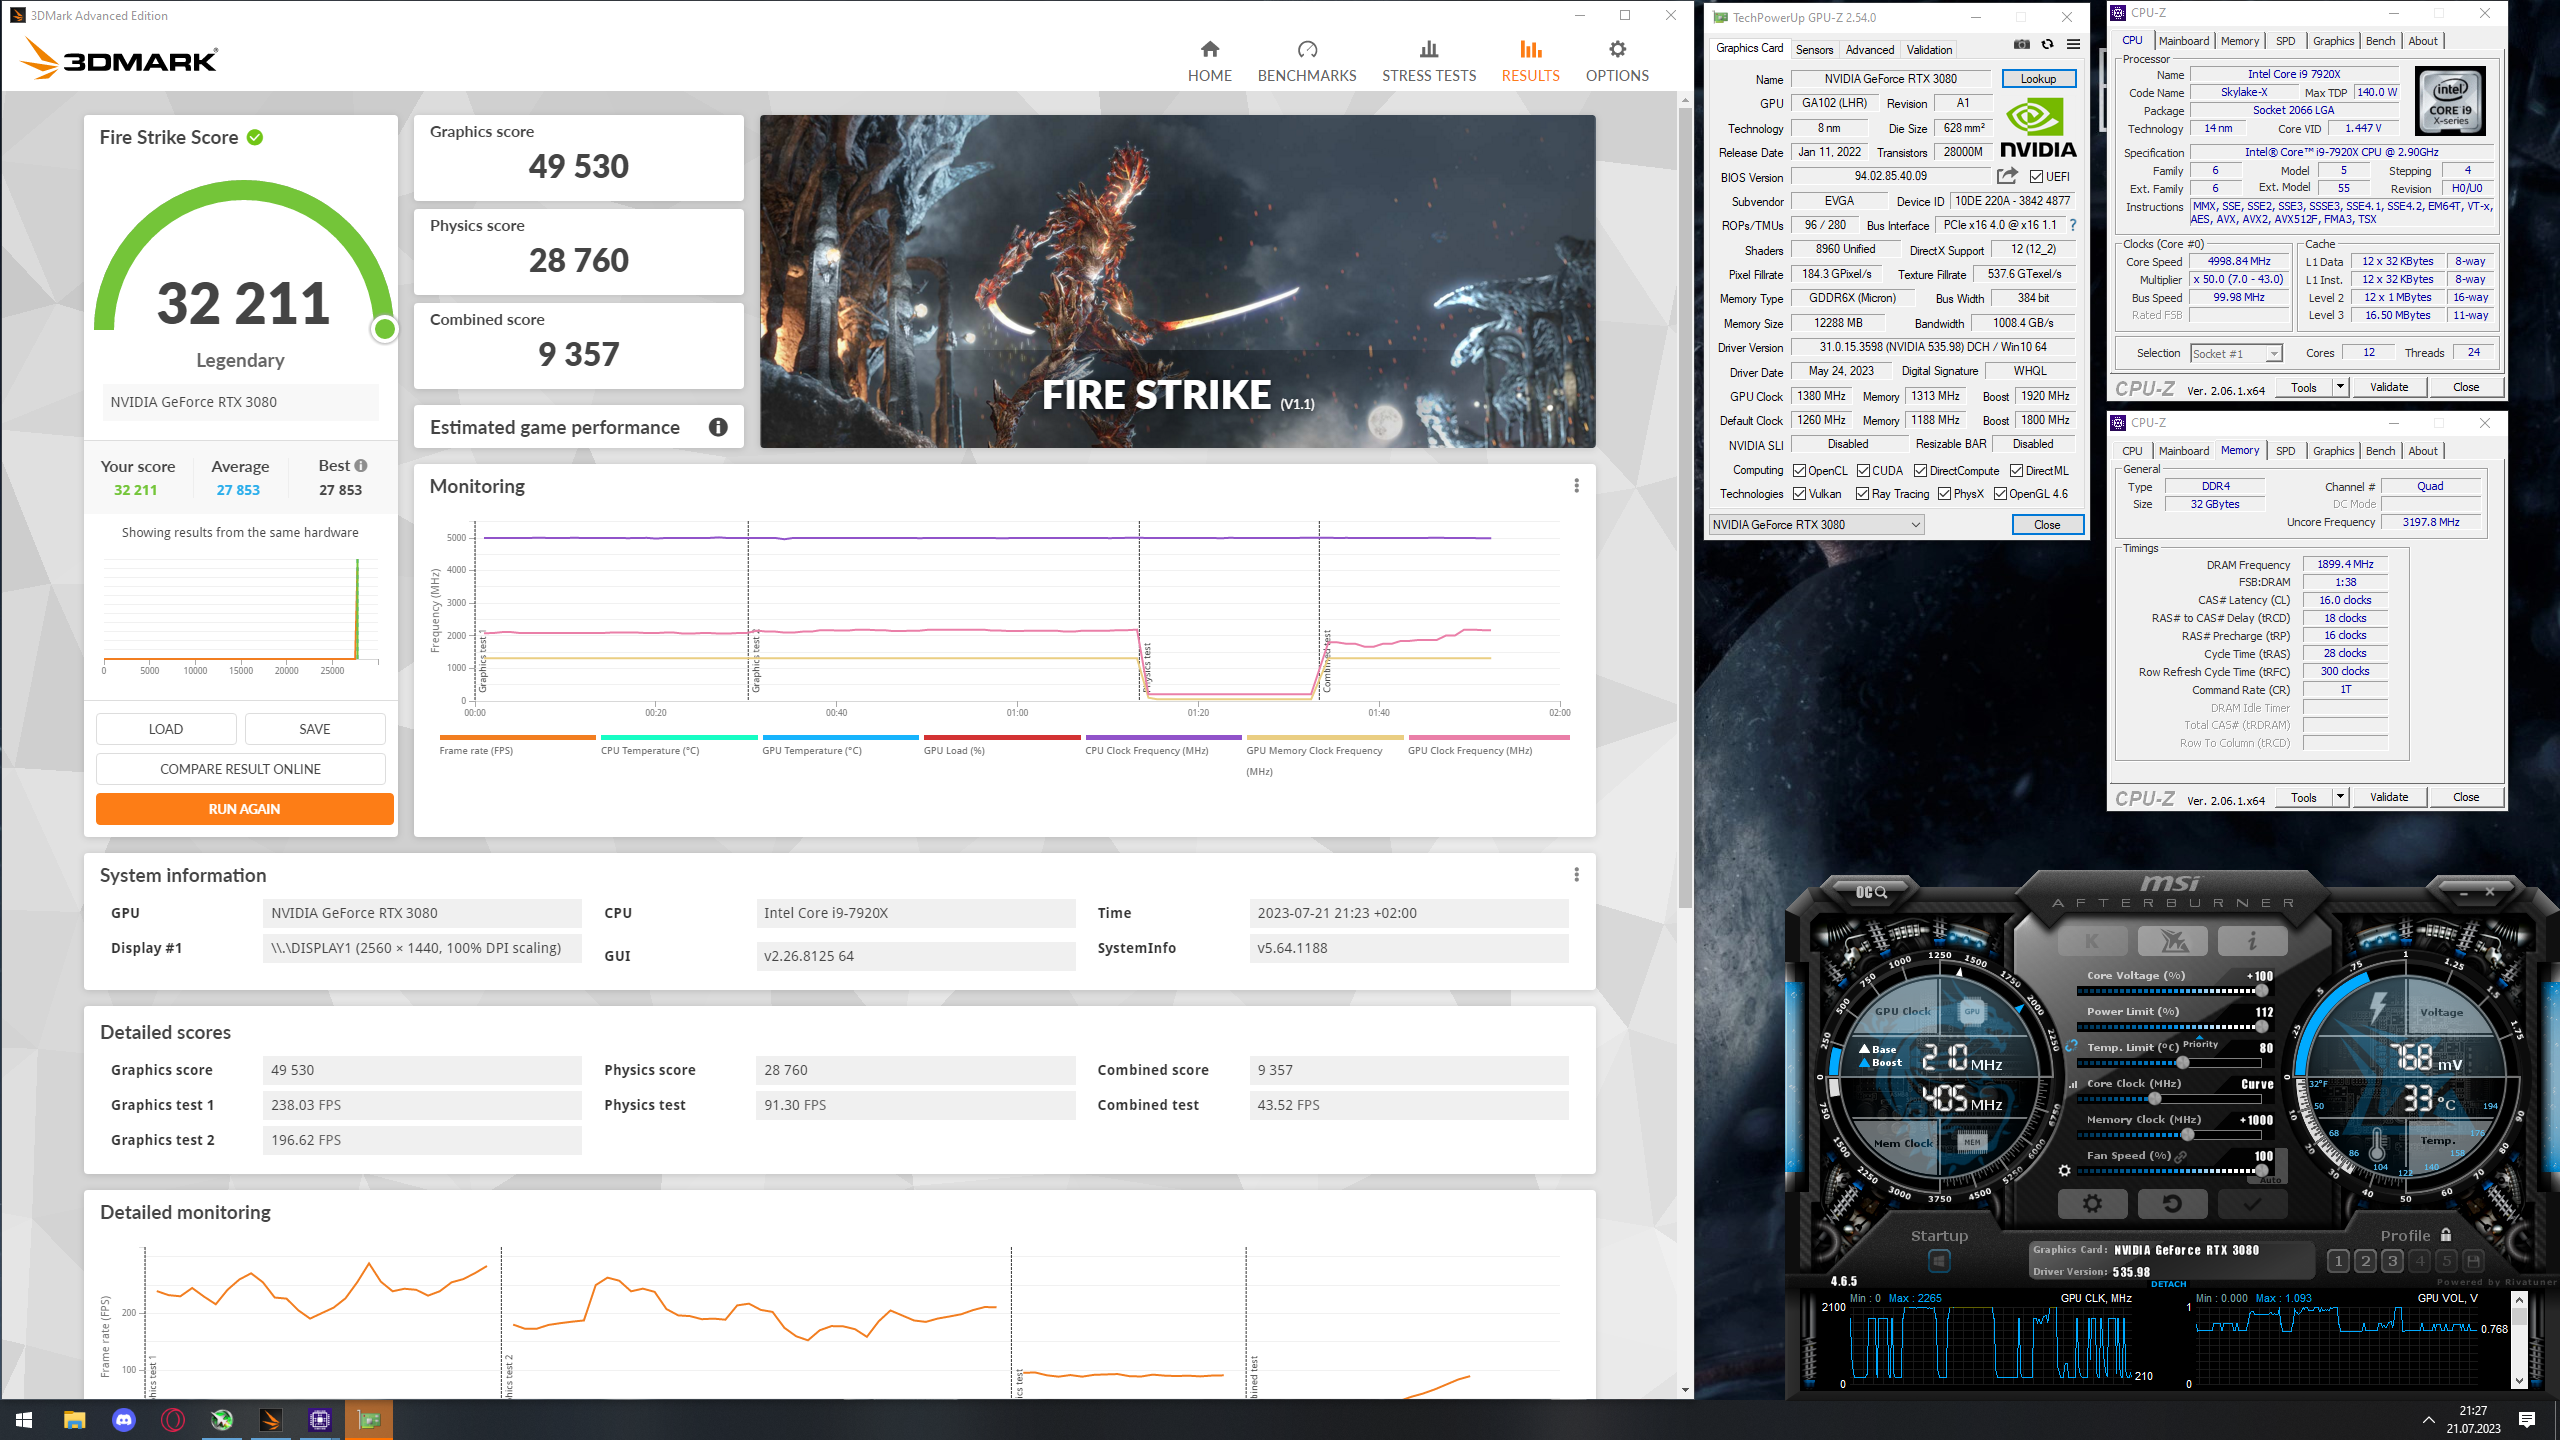2560x1440 pixels.
Task: Click the info icon next to Best score
Action: 361,466
